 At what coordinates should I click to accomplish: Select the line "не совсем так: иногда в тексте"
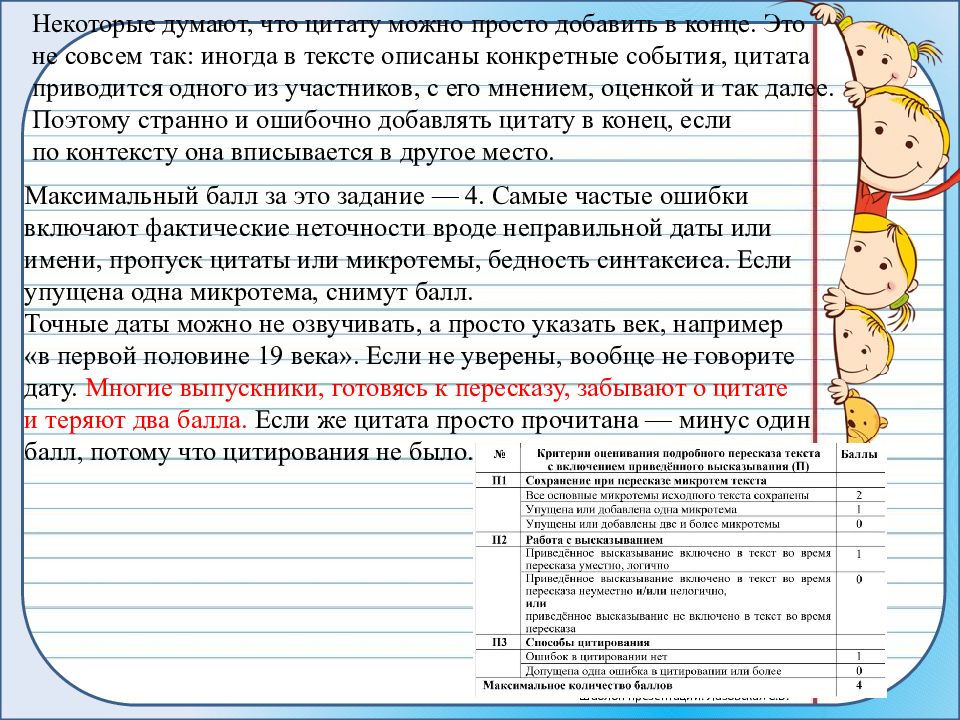pos(421,57)
